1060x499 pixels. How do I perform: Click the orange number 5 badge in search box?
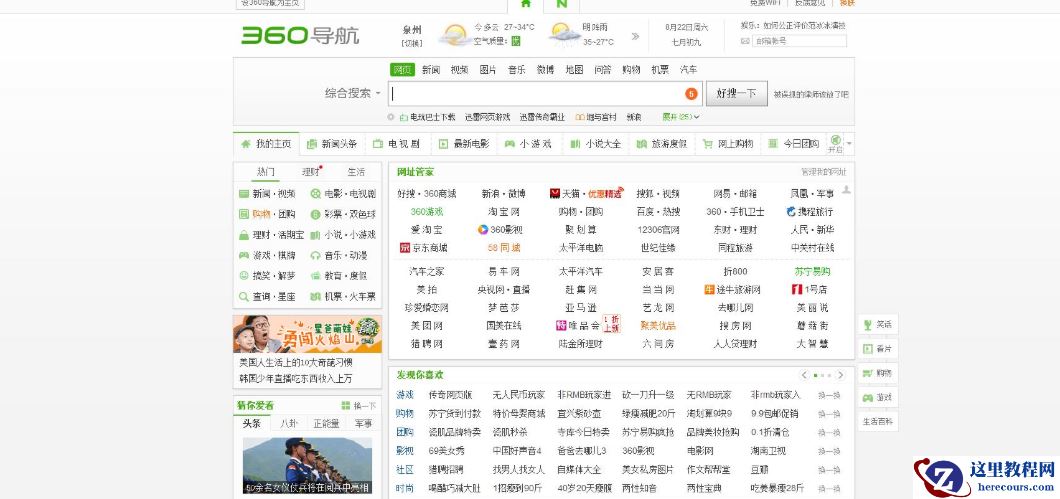[691, 94]
